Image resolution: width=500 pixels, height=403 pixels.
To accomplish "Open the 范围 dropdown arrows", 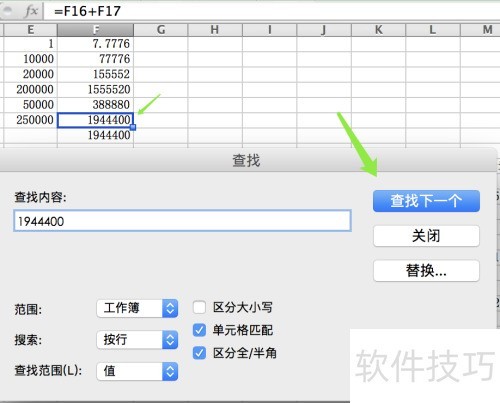I will [x=170, y=308].
